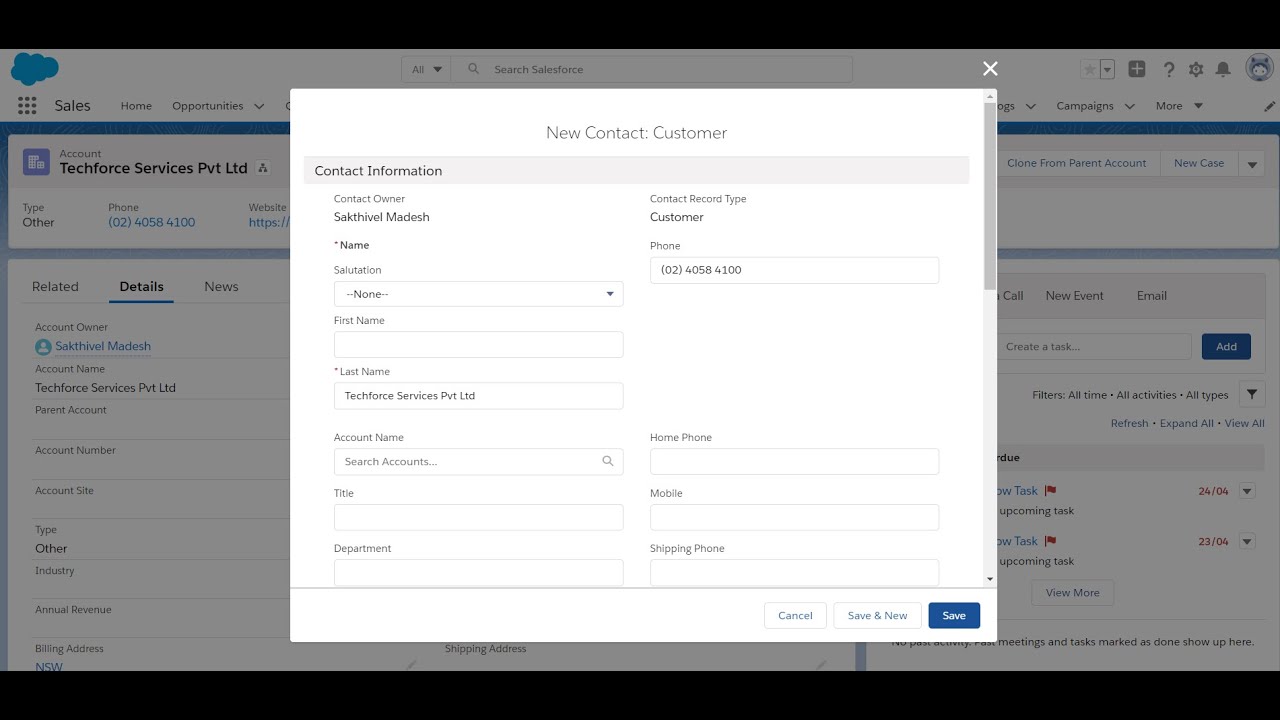The image size is (1280, 720).
Task: Open the Opportunities tab
Action: coord(207,106)
